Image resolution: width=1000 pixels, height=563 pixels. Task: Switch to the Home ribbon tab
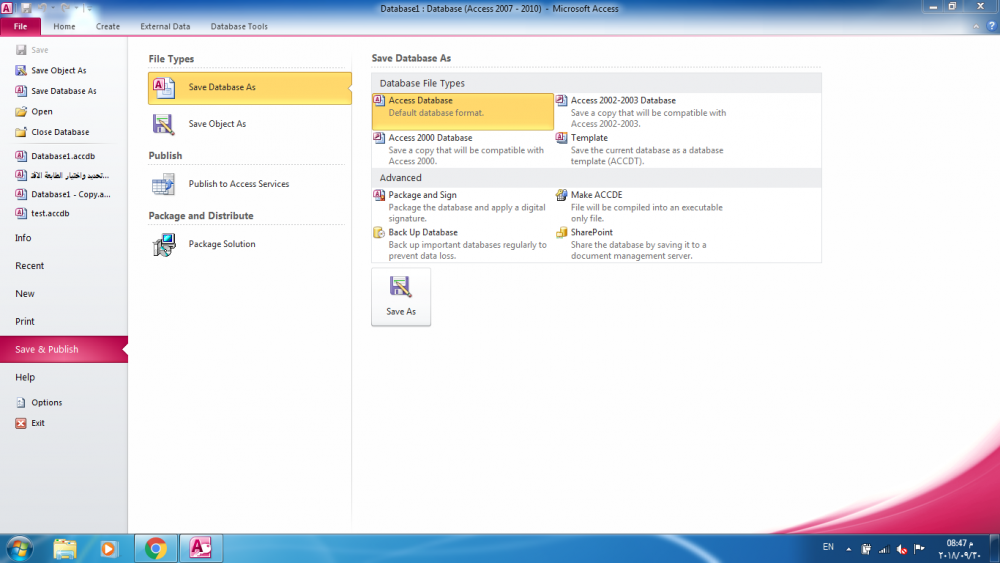pyautogui.click(x=64, y=26)
